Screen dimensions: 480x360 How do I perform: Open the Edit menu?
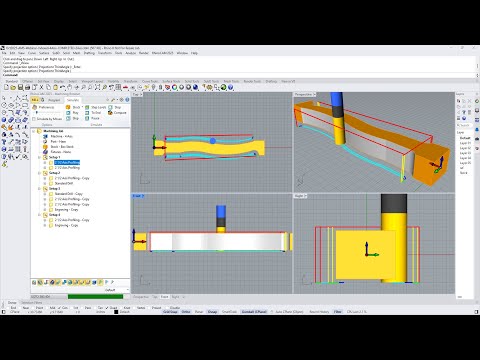(12, 53)
